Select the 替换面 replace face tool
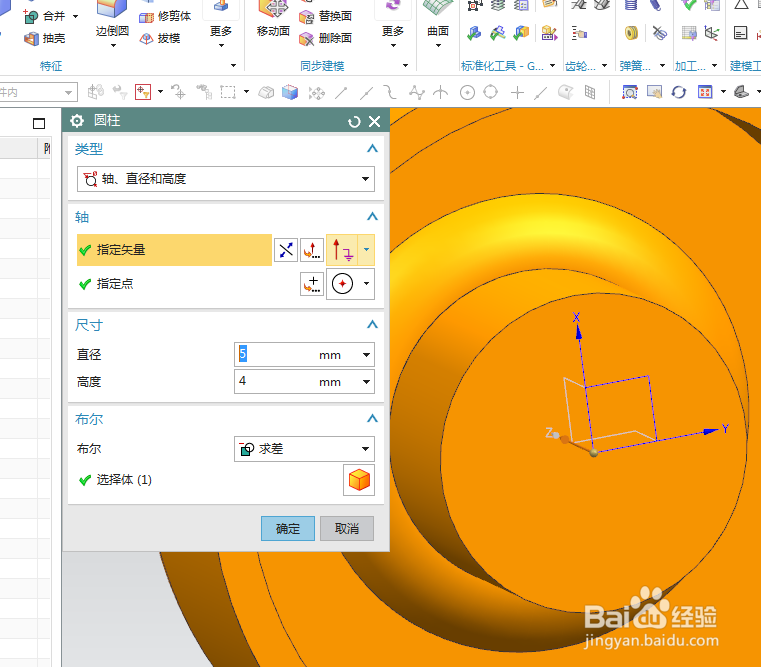The width and height of the screenshot is (761, 667). (326, 17)
